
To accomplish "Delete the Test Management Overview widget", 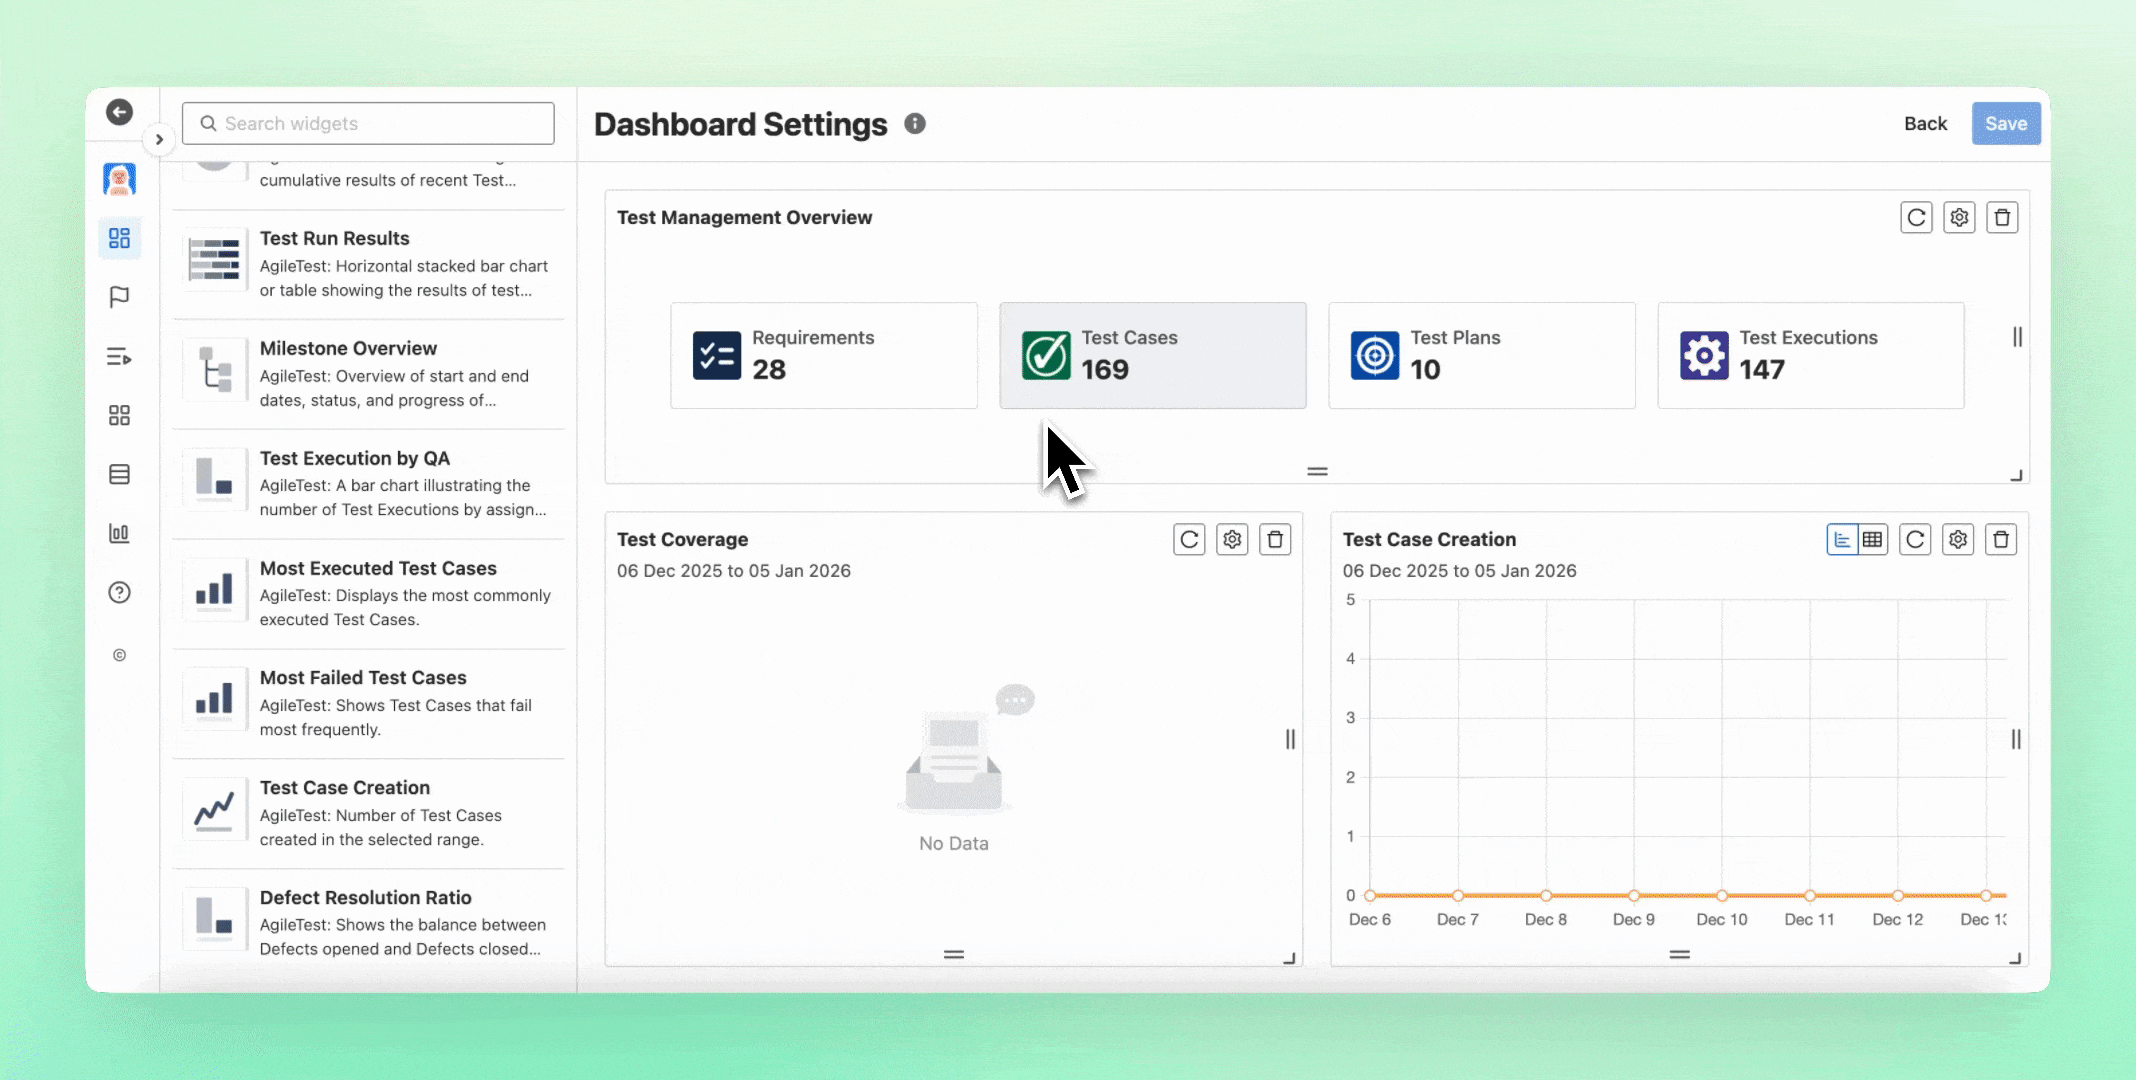I will tap(2002, 218).
